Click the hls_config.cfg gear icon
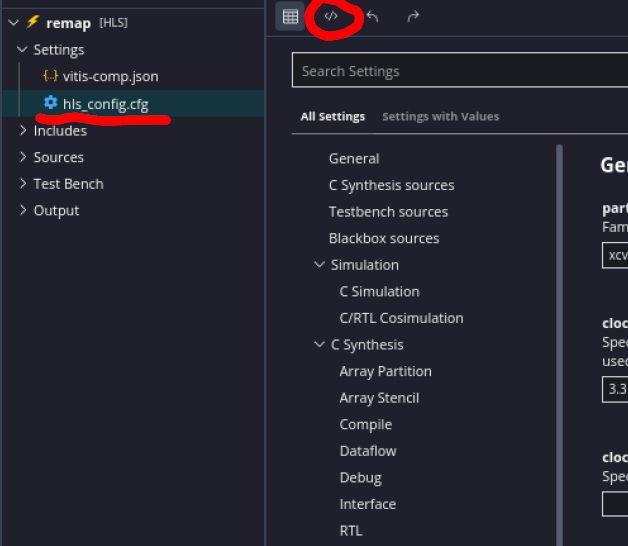 50,103
